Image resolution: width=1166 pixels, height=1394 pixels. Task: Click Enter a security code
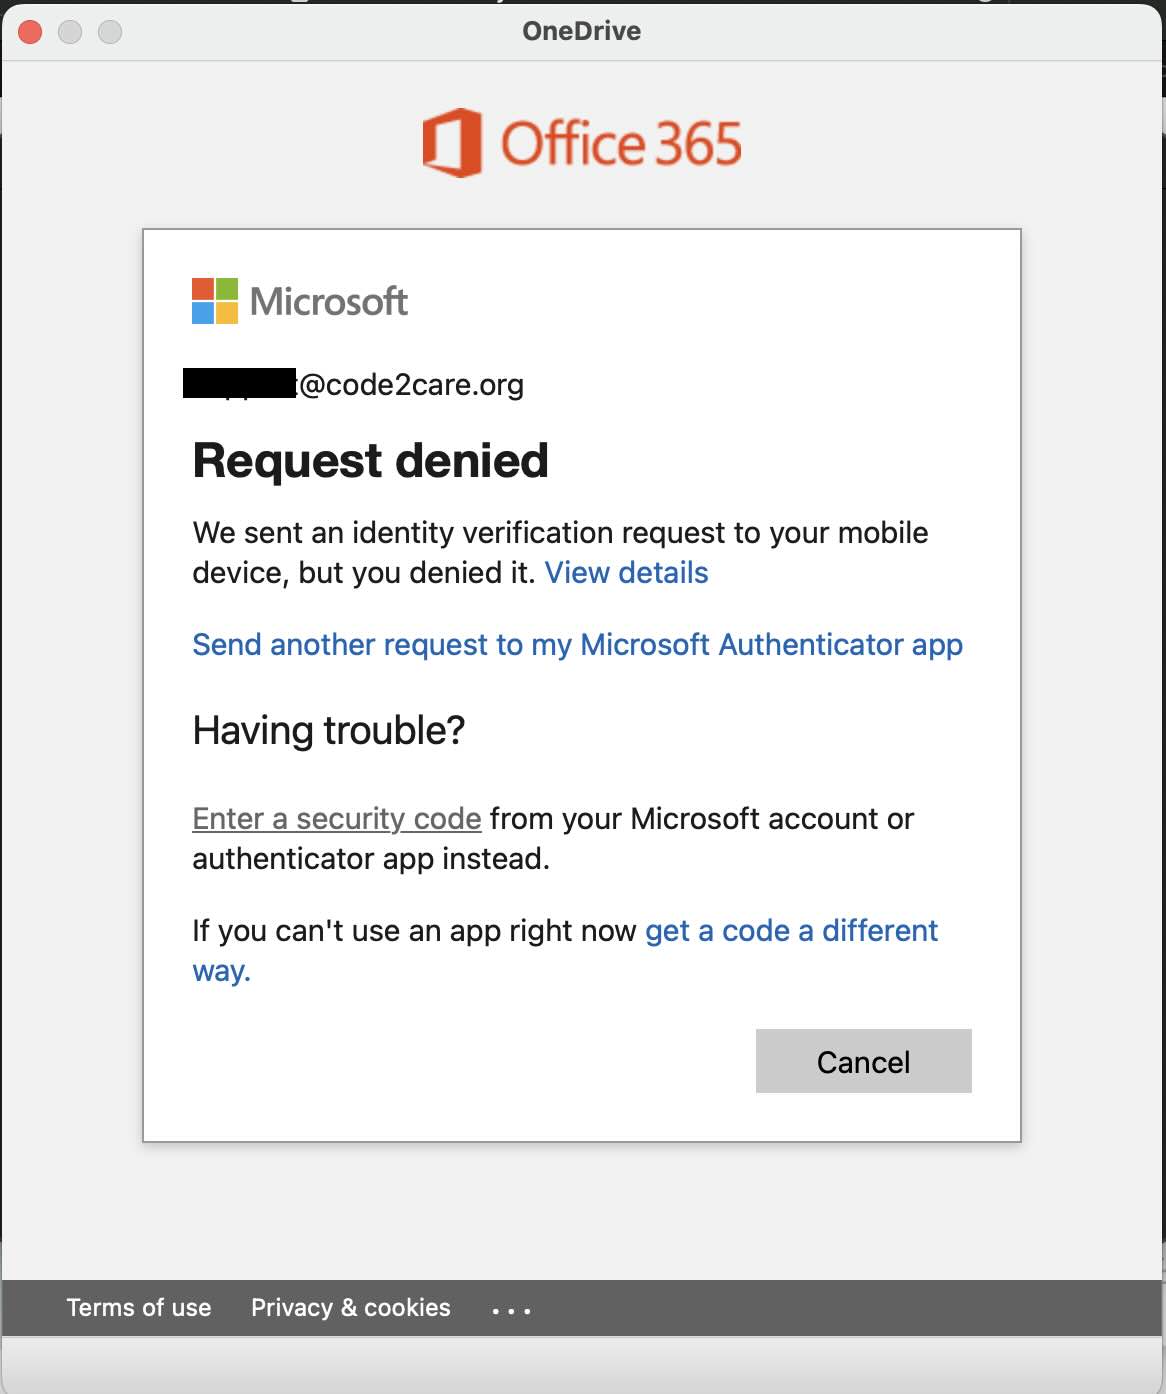tap(336, 818)
